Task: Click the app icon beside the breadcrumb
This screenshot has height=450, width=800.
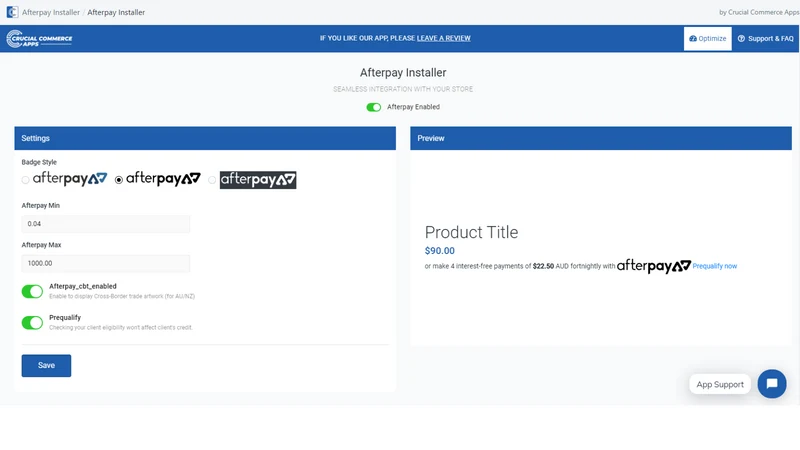Action: tap(12, 12)
